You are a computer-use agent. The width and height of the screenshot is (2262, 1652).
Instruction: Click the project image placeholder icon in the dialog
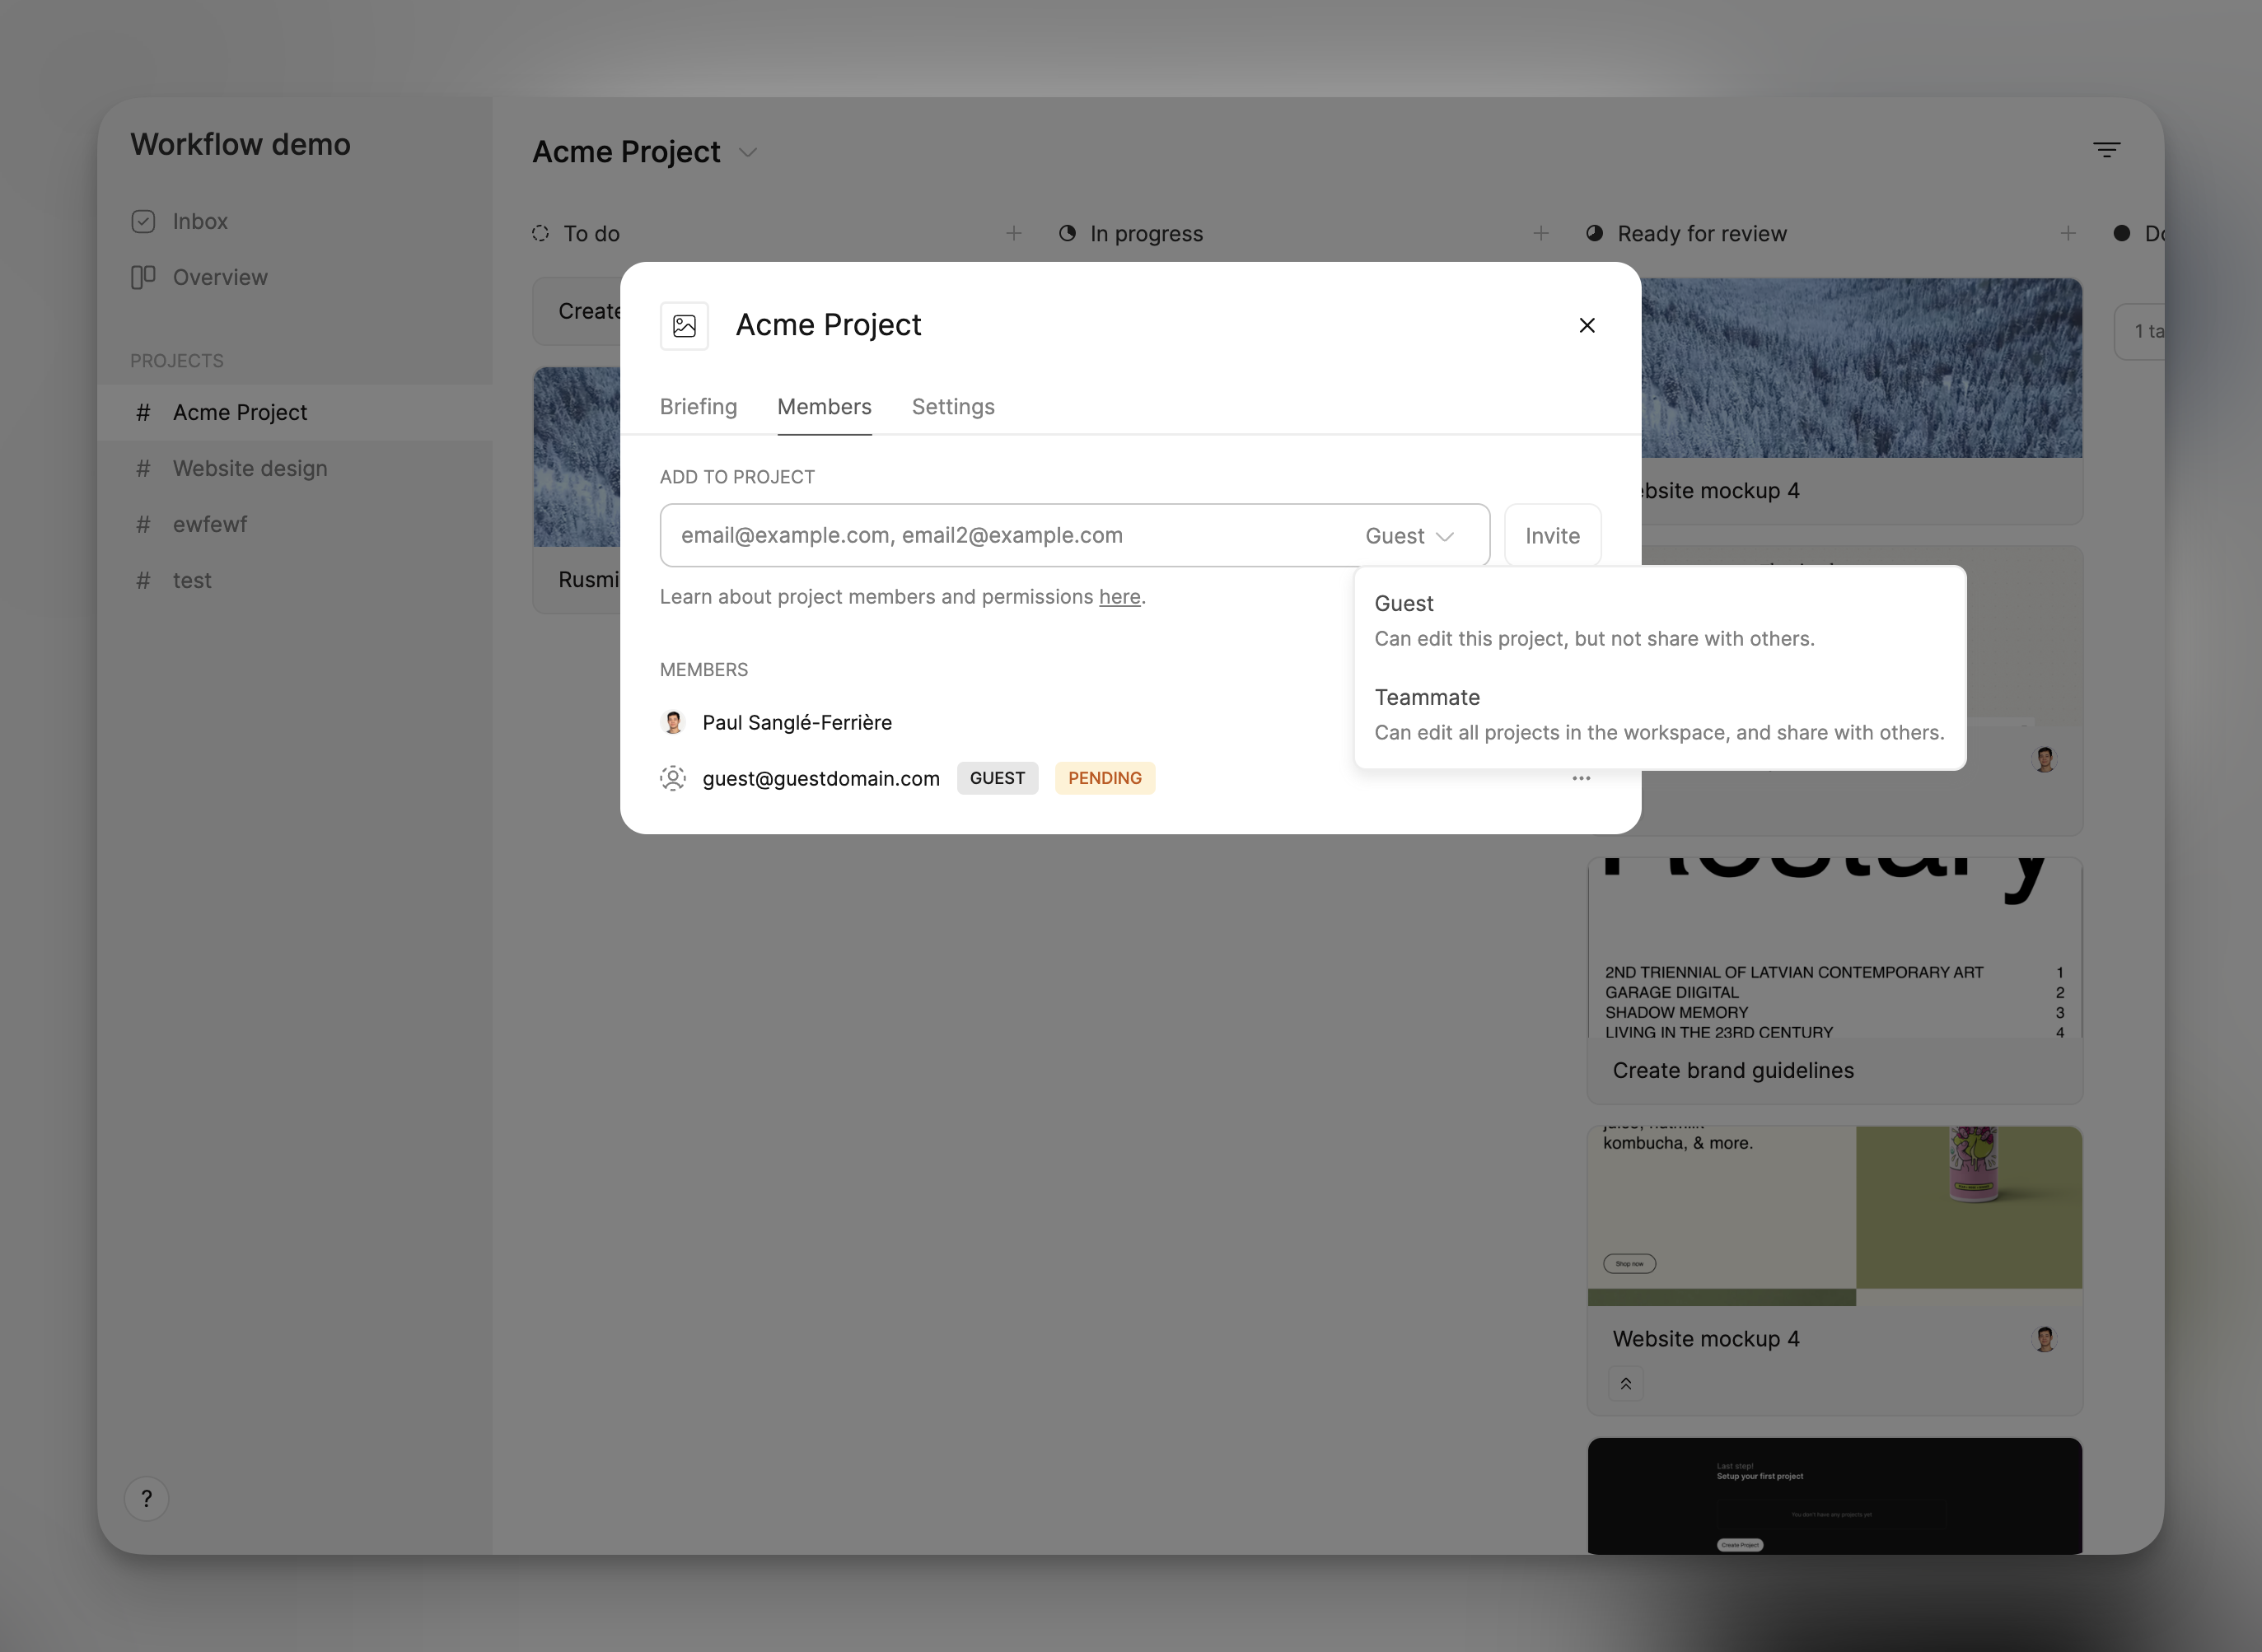(x=684, y=325)
